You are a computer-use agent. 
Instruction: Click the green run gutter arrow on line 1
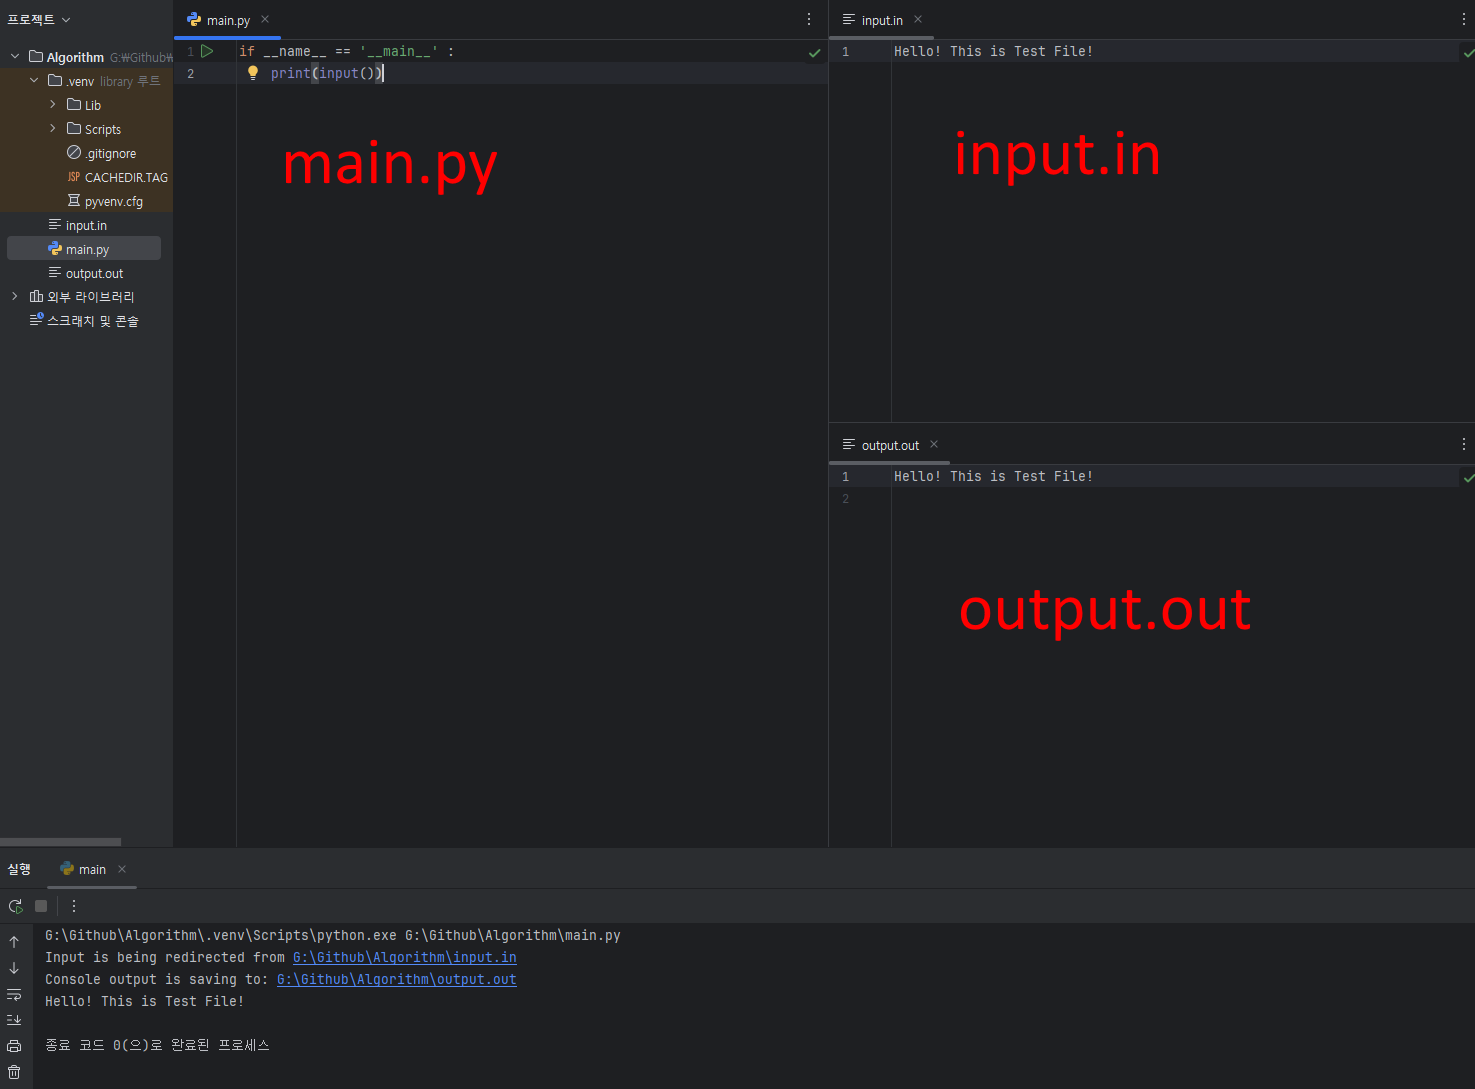[x=207, y=51]
